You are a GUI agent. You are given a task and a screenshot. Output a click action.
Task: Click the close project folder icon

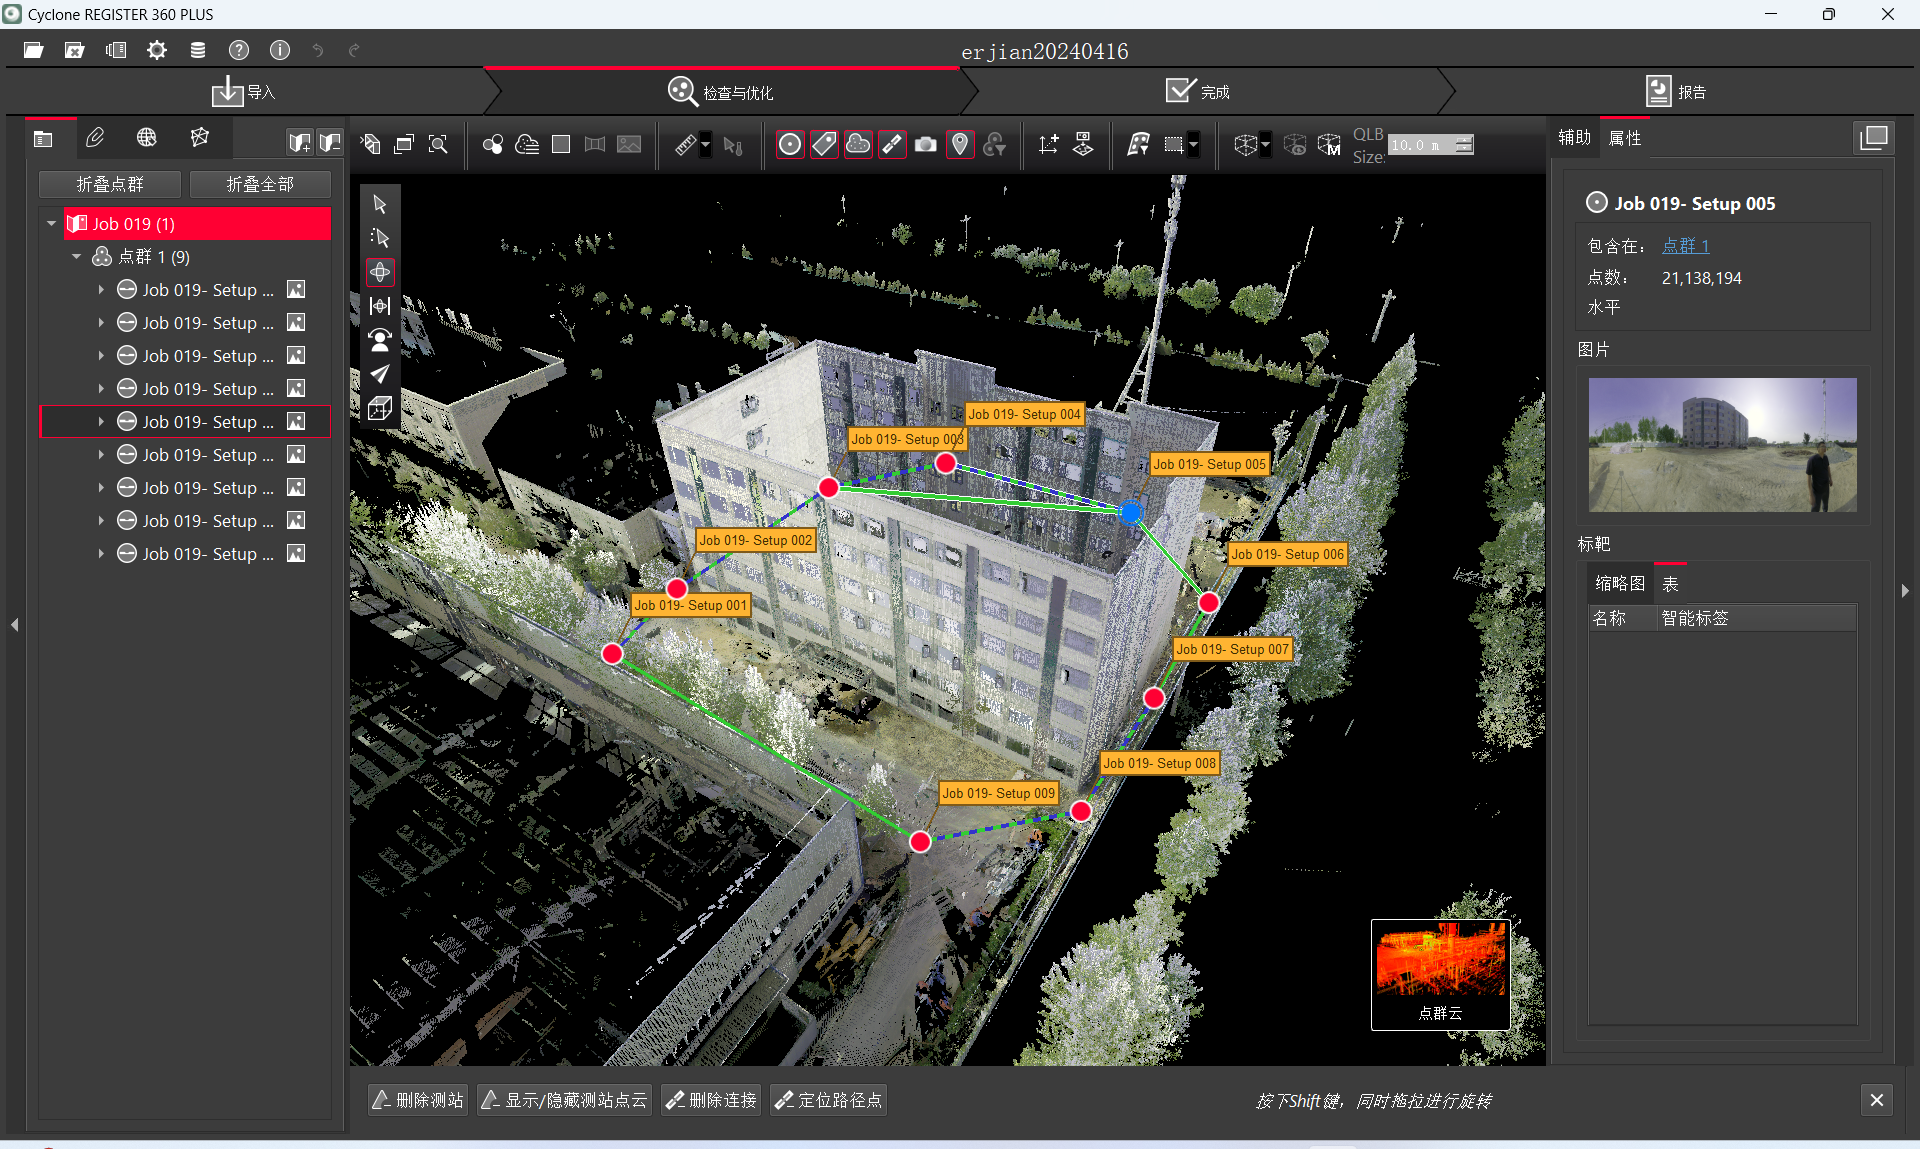[x=74, y=50]
